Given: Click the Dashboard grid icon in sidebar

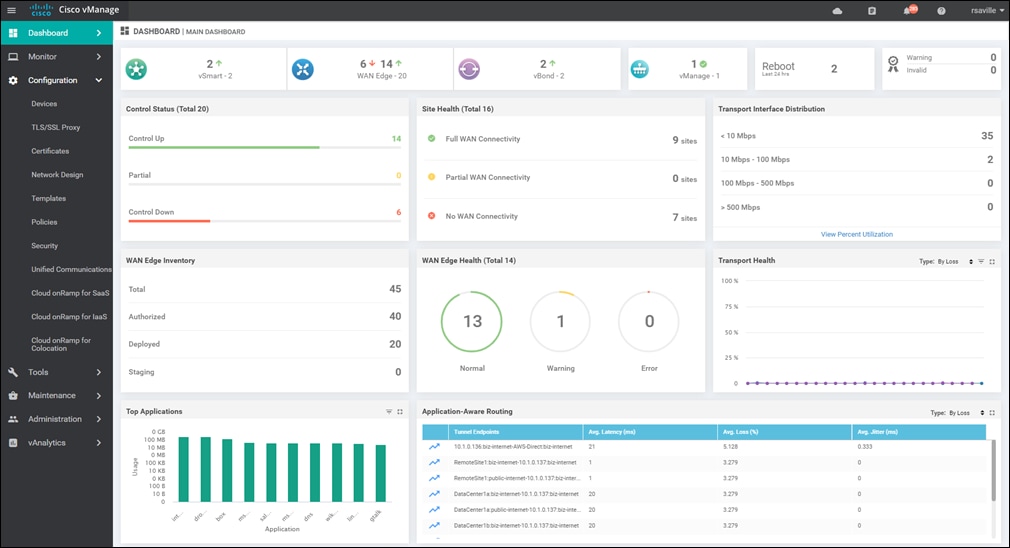Looking at the screenshot, I should click(x=13, y=33).
